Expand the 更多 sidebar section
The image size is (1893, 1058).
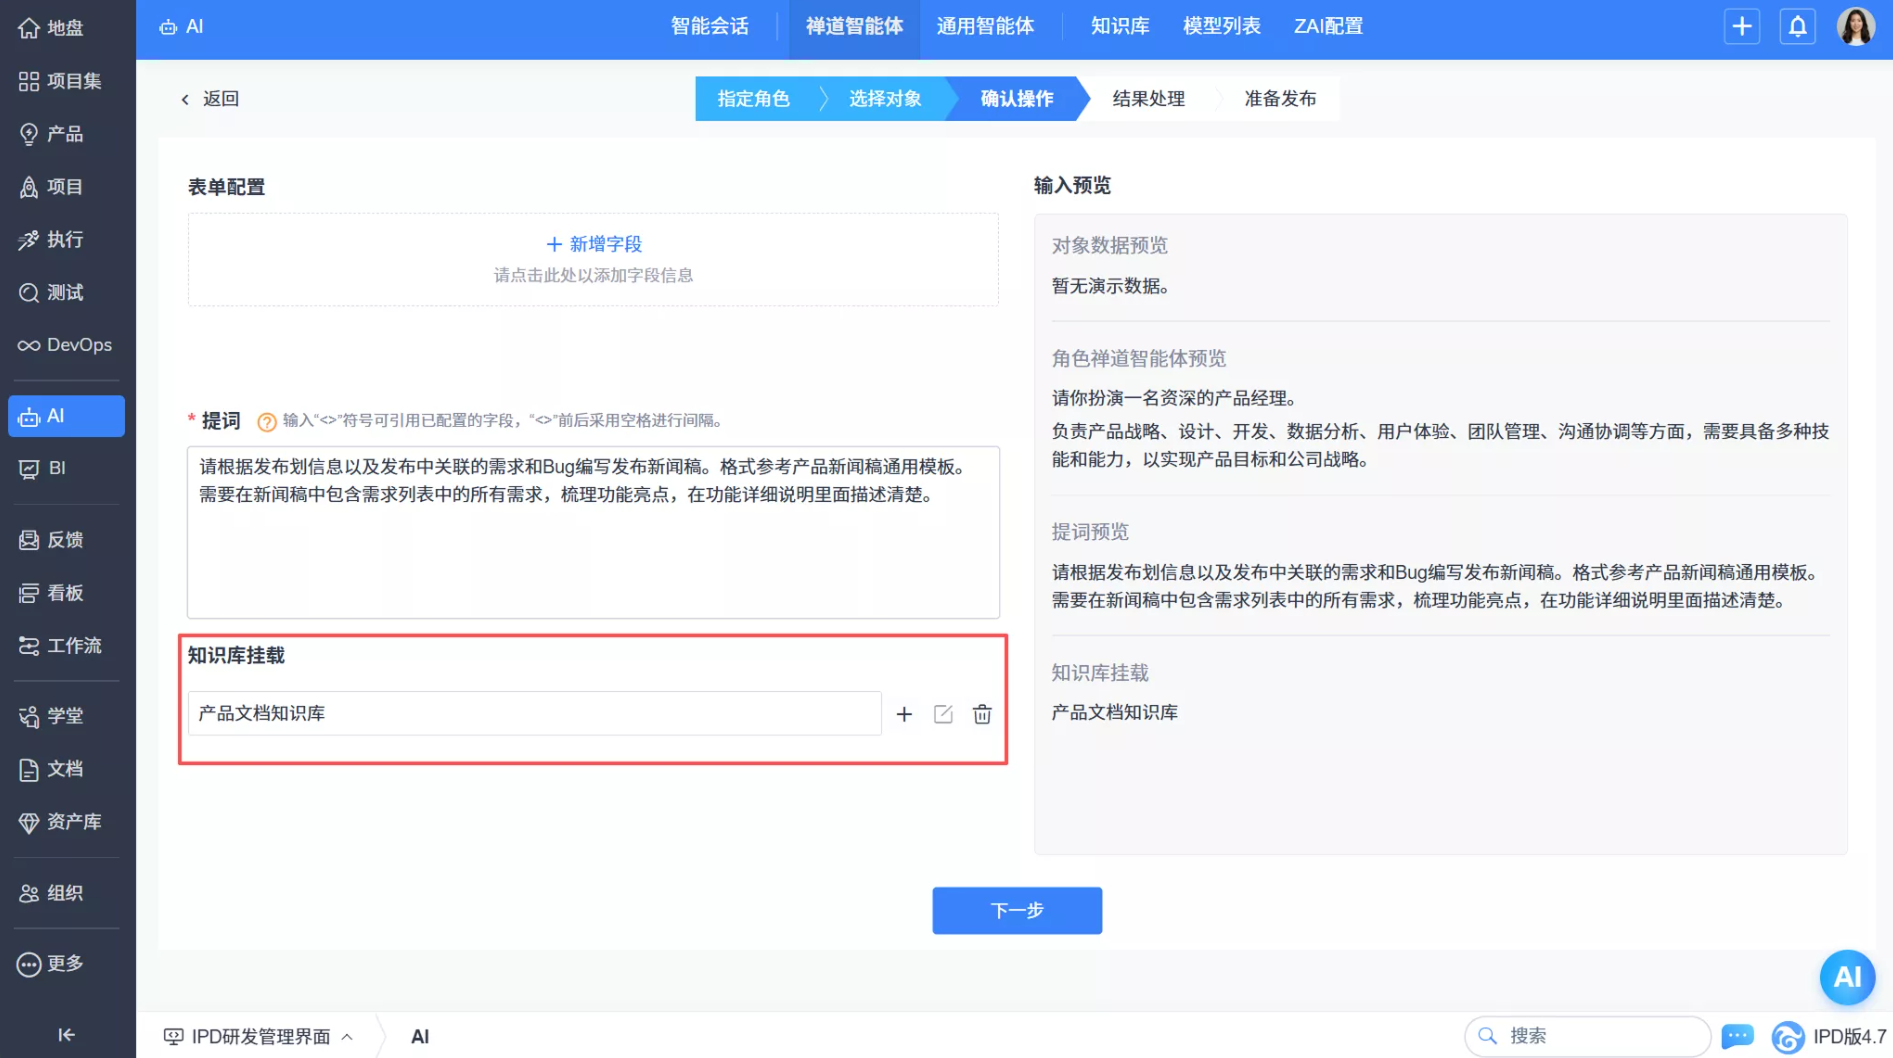tap(60, 963)
